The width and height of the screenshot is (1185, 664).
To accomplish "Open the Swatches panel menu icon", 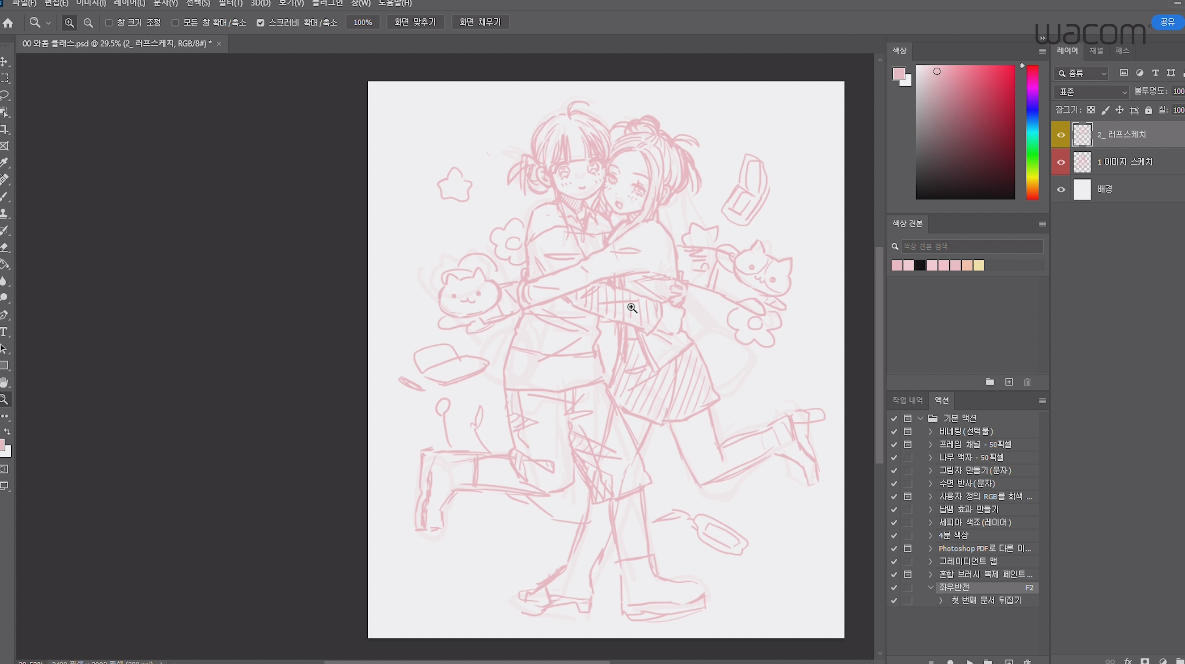I will point(1042,224).
